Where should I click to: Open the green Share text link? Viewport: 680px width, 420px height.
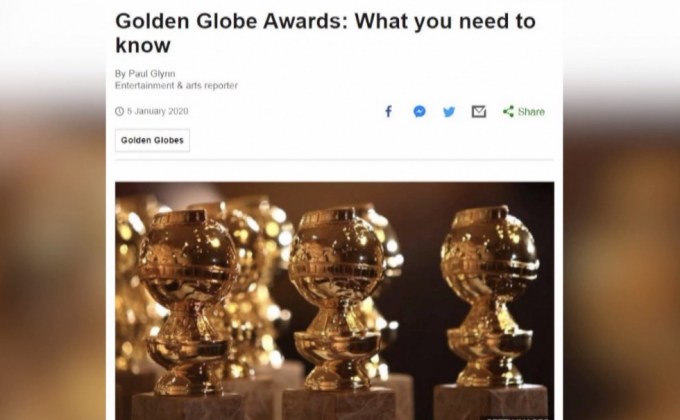click(531, 112)
